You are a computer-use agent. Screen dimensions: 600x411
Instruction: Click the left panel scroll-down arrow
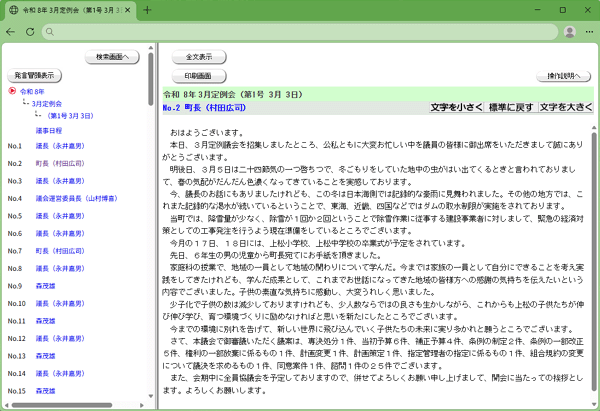151,396
